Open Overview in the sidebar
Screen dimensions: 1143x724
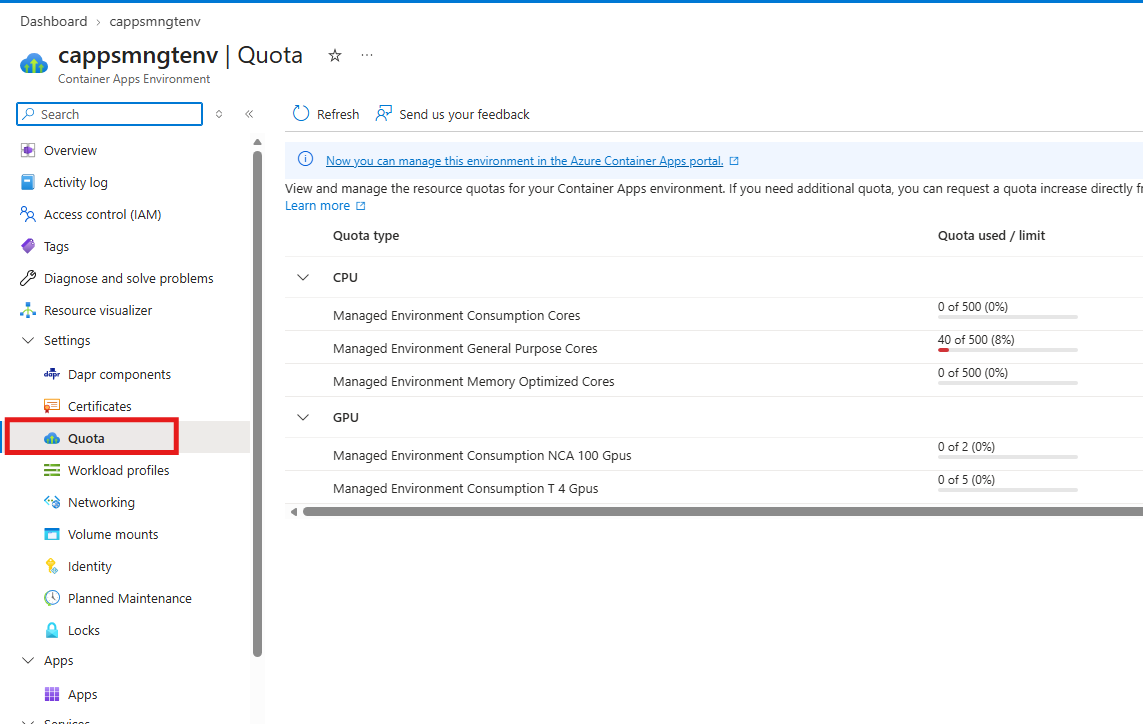point(70,150)
